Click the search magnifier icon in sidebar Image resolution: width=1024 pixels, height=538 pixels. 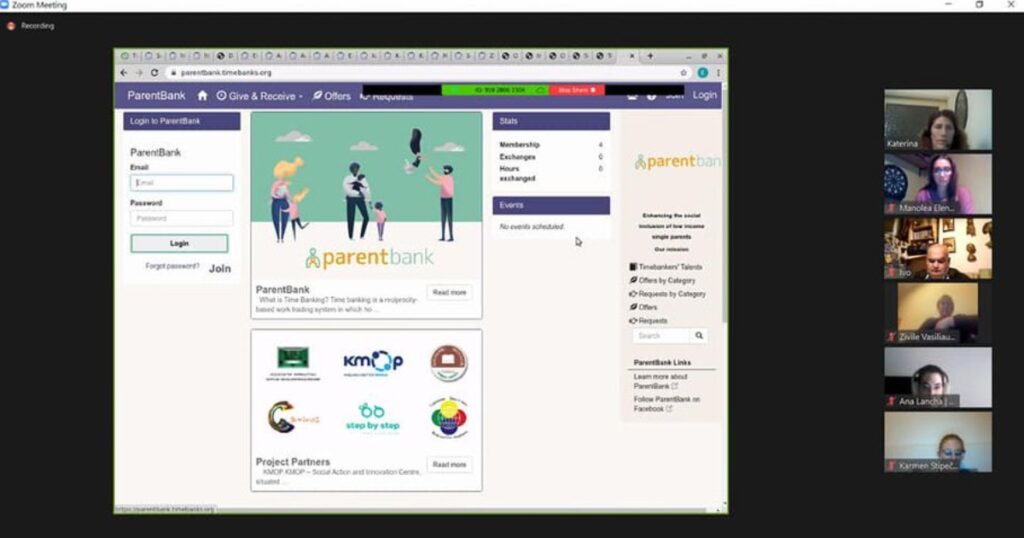pos(699,336)
